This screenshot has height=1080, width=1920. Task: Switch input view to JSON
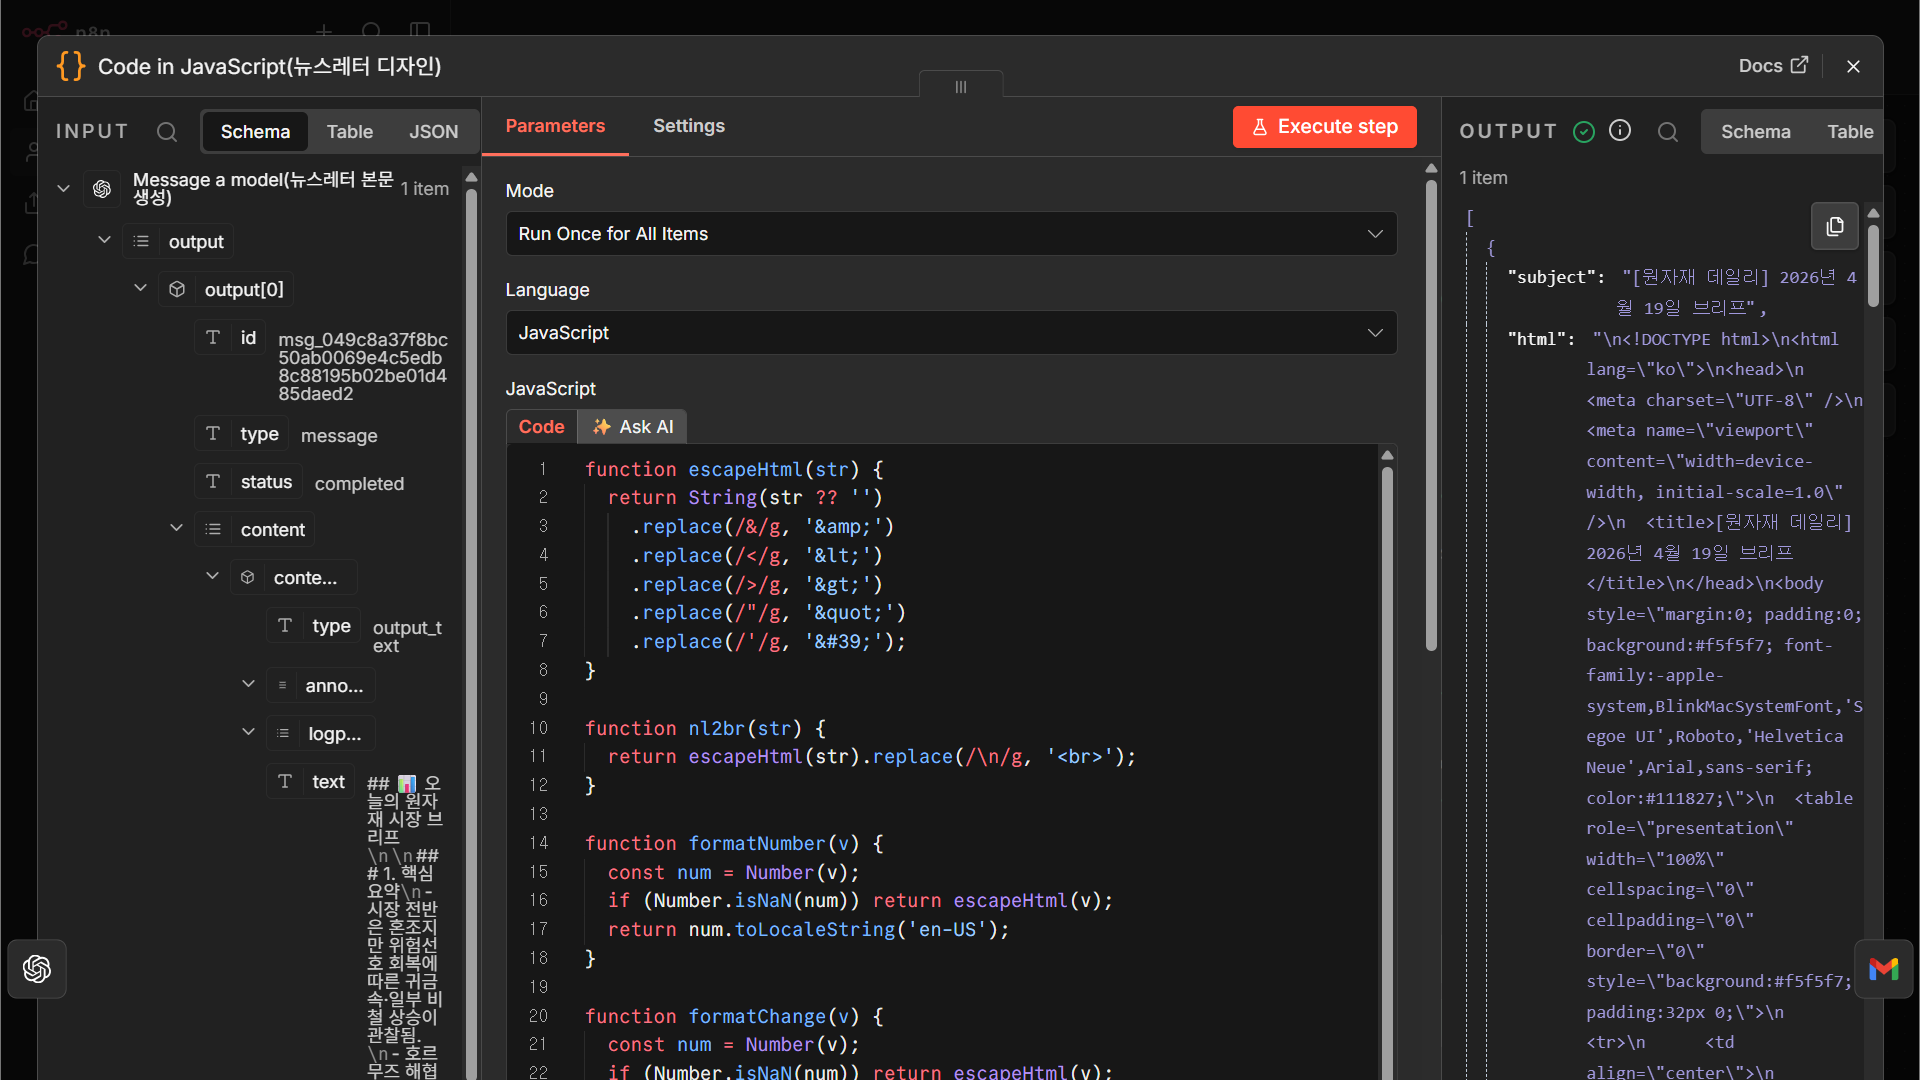point(433,132)
